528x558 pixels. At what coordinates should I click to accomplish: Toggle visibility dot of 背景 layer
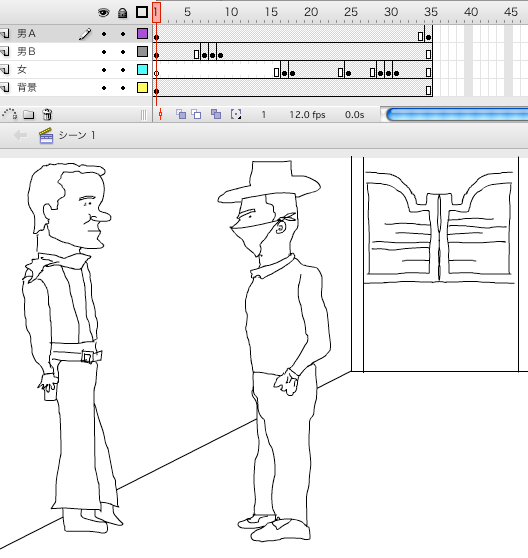pos(104,88)
